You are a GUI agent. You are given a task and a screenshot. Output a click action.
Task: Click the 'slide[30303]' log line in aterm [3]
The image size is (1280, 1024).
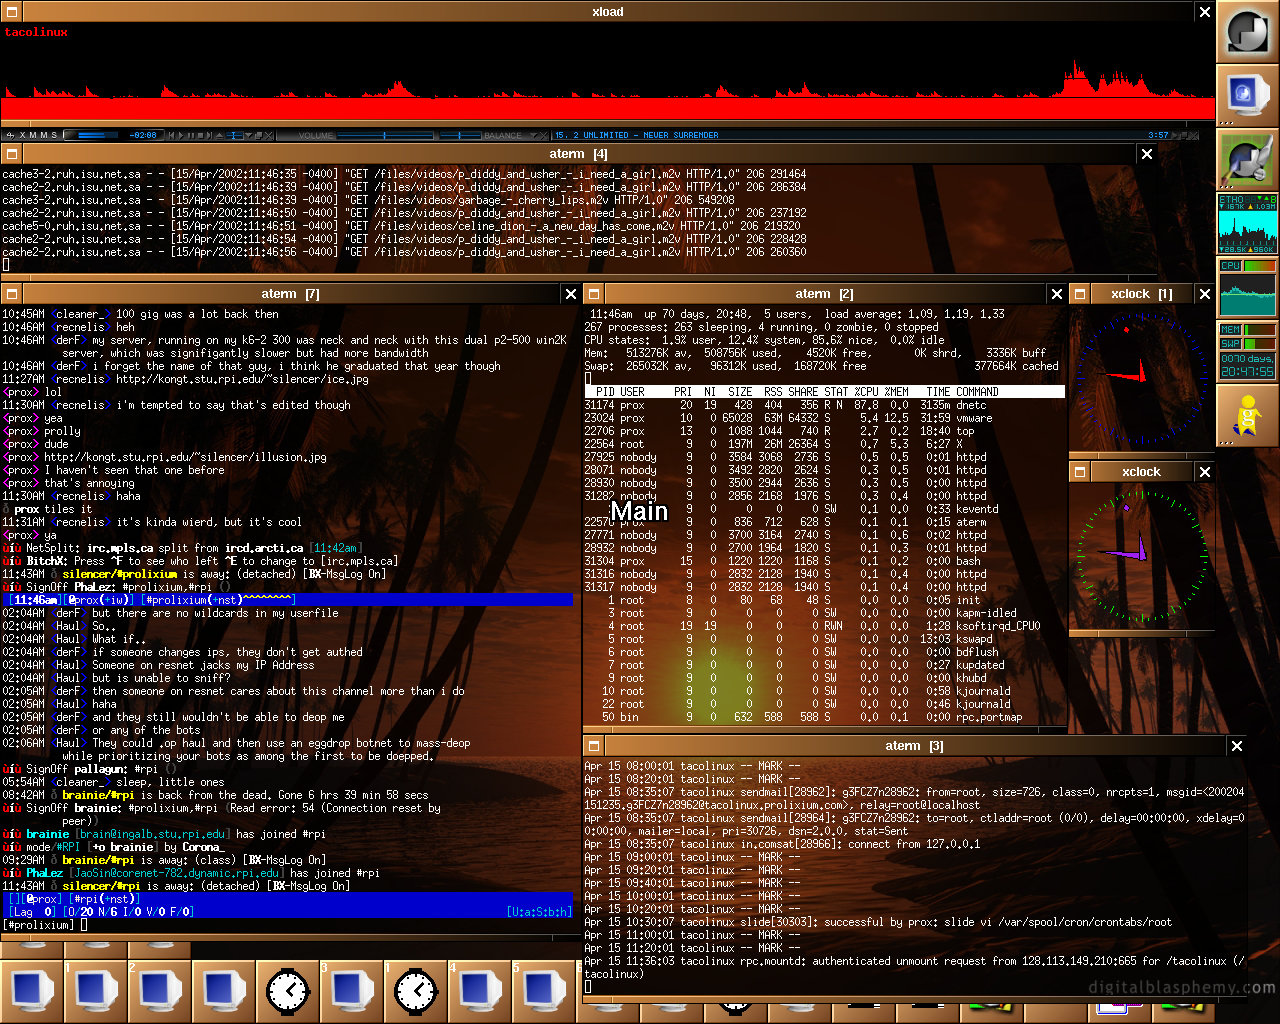(x=878, y=922)
